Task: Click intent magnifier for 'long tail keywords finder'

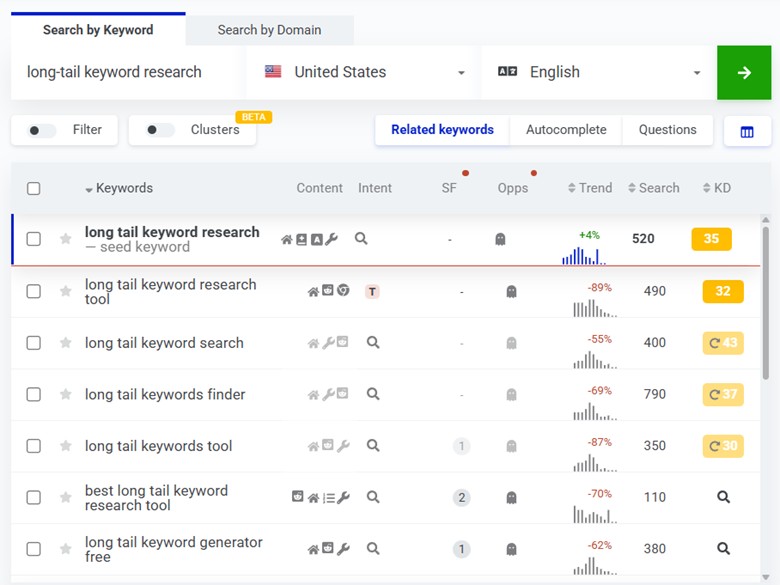Action: click(x=373, y=394)
